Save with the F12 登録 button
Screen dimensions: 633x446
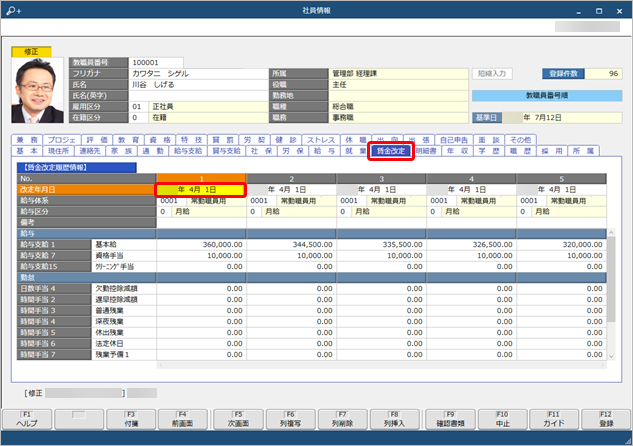[606, 419]
